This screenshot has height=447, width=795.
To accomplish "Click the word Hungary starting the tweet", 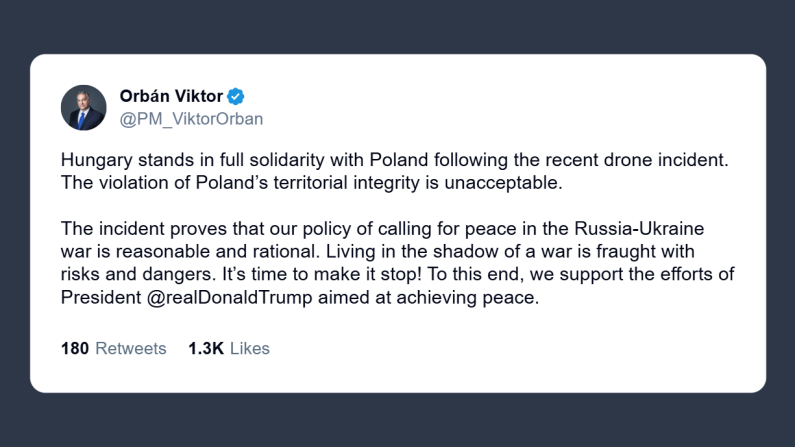I will (95, 159).
